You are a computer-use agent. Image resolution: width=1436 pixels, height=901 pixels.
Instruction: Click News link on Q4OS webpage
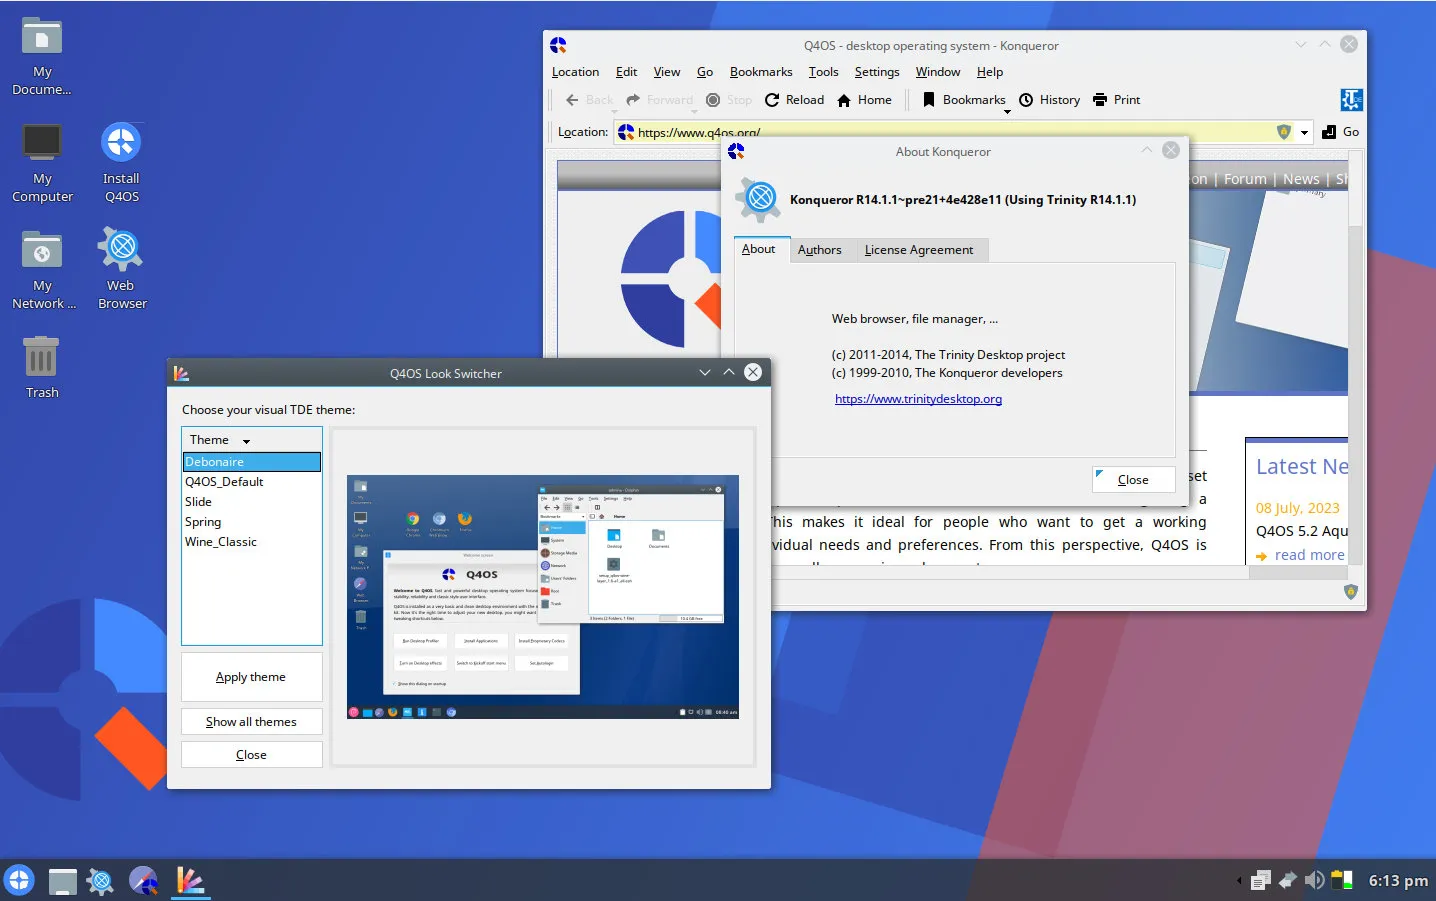click(x=1301, y=179)
